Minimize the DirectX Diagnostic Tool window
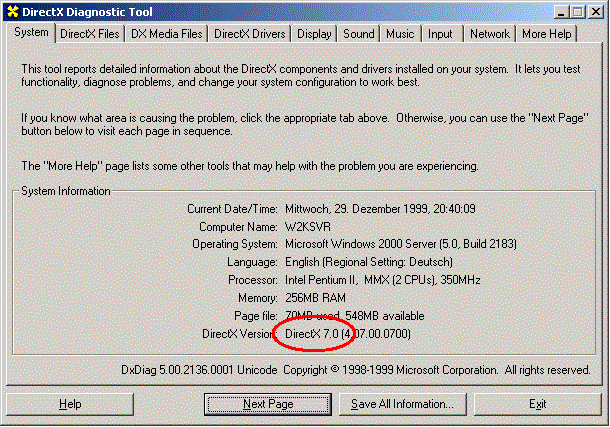The image size is (610, 427). coord(561,12)
